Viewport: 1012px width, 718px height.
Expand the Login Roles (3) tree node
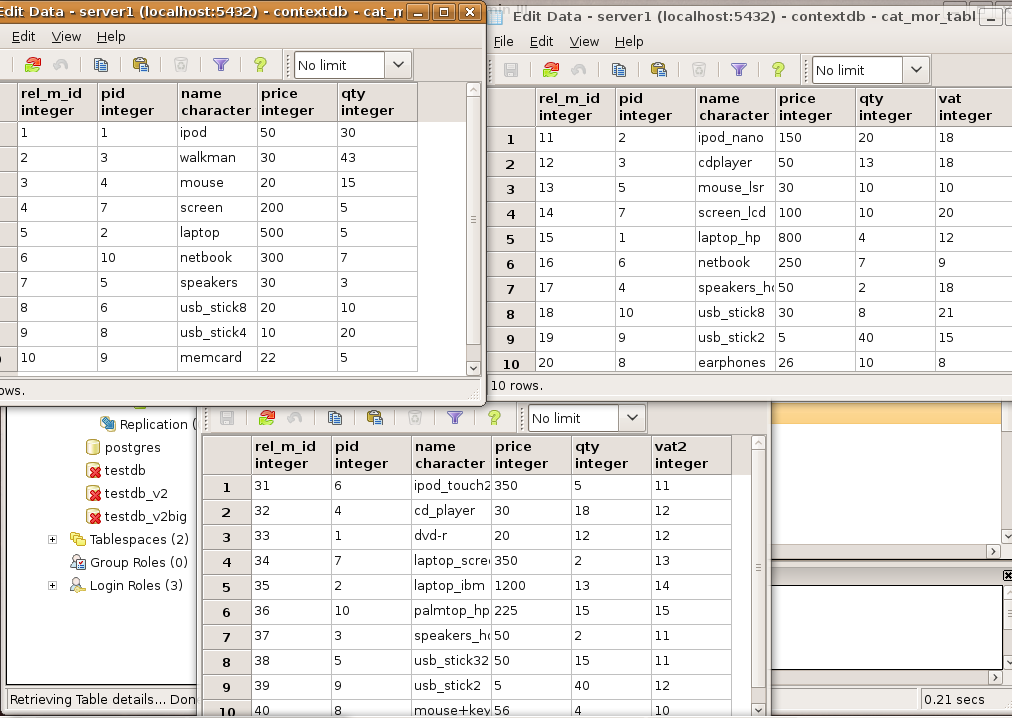click(x=53, y=586)
